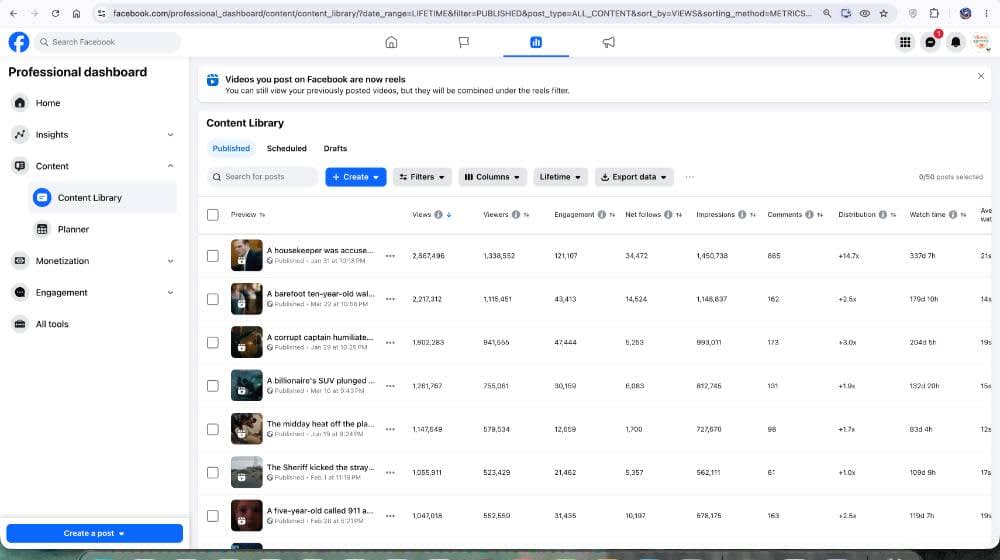Viewport: 1000px width, 560px height.
Task: Open the Filters dropdown
Action: coord(422,177)
